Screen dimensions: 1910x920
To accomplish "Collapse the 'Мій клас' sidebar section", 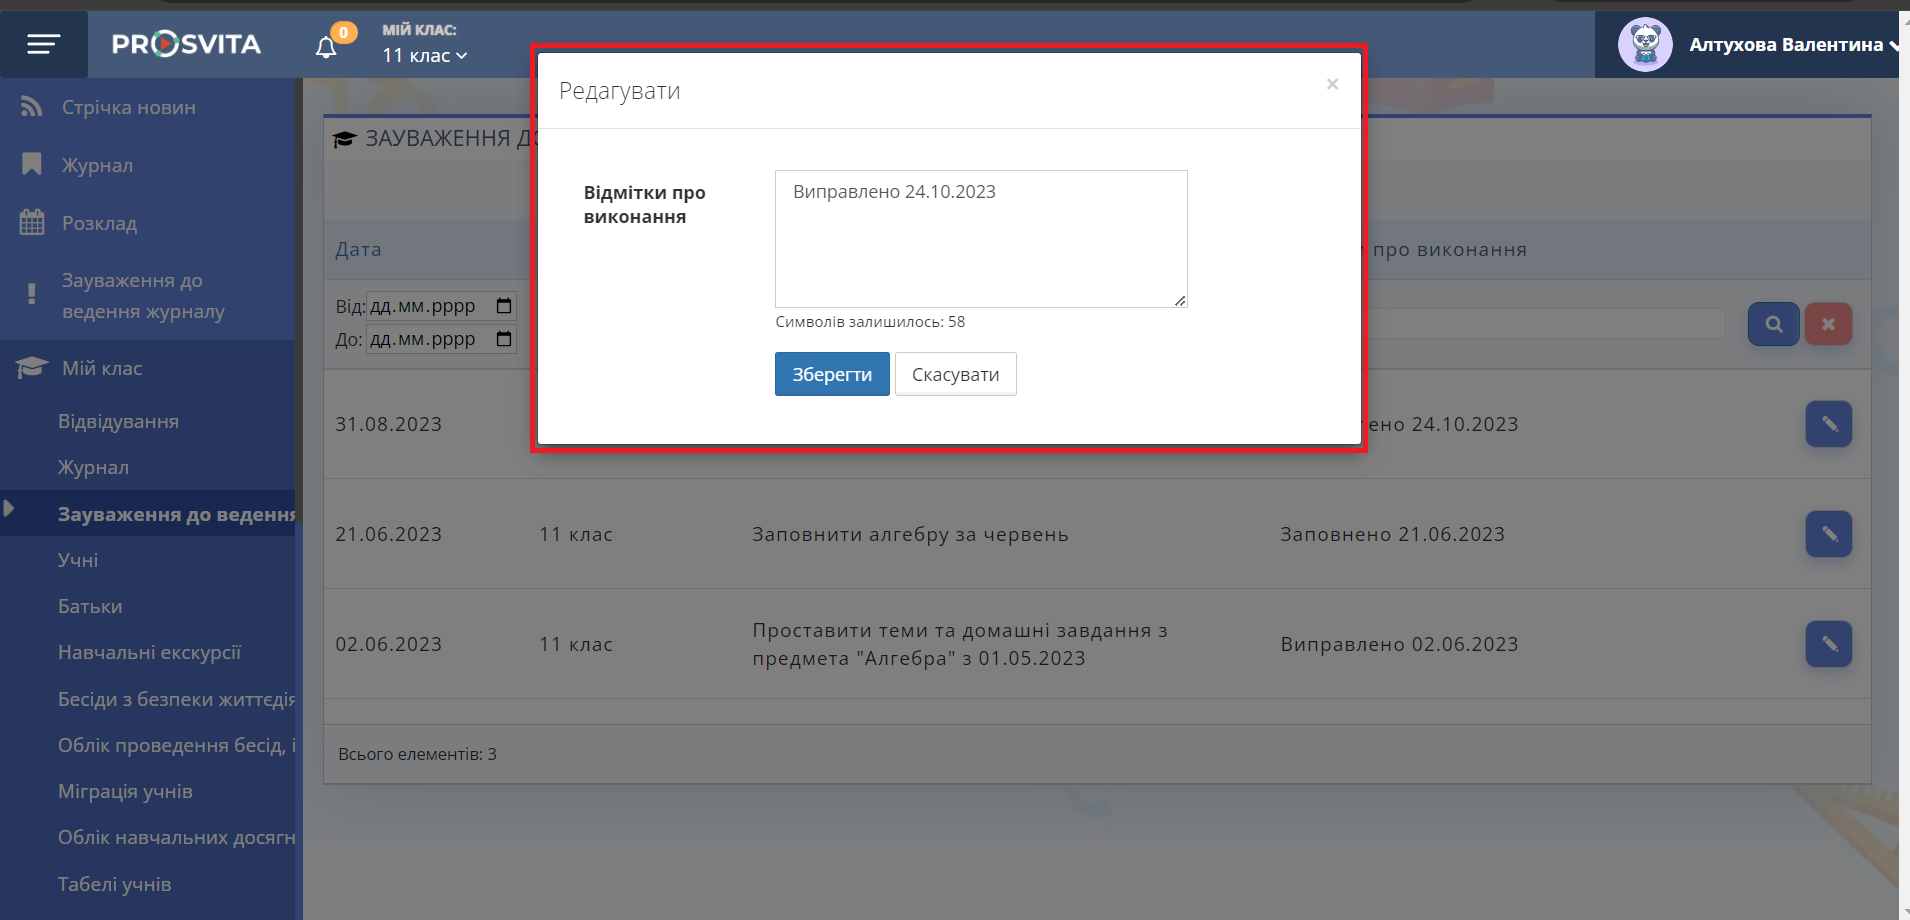I will coord(102,368).
